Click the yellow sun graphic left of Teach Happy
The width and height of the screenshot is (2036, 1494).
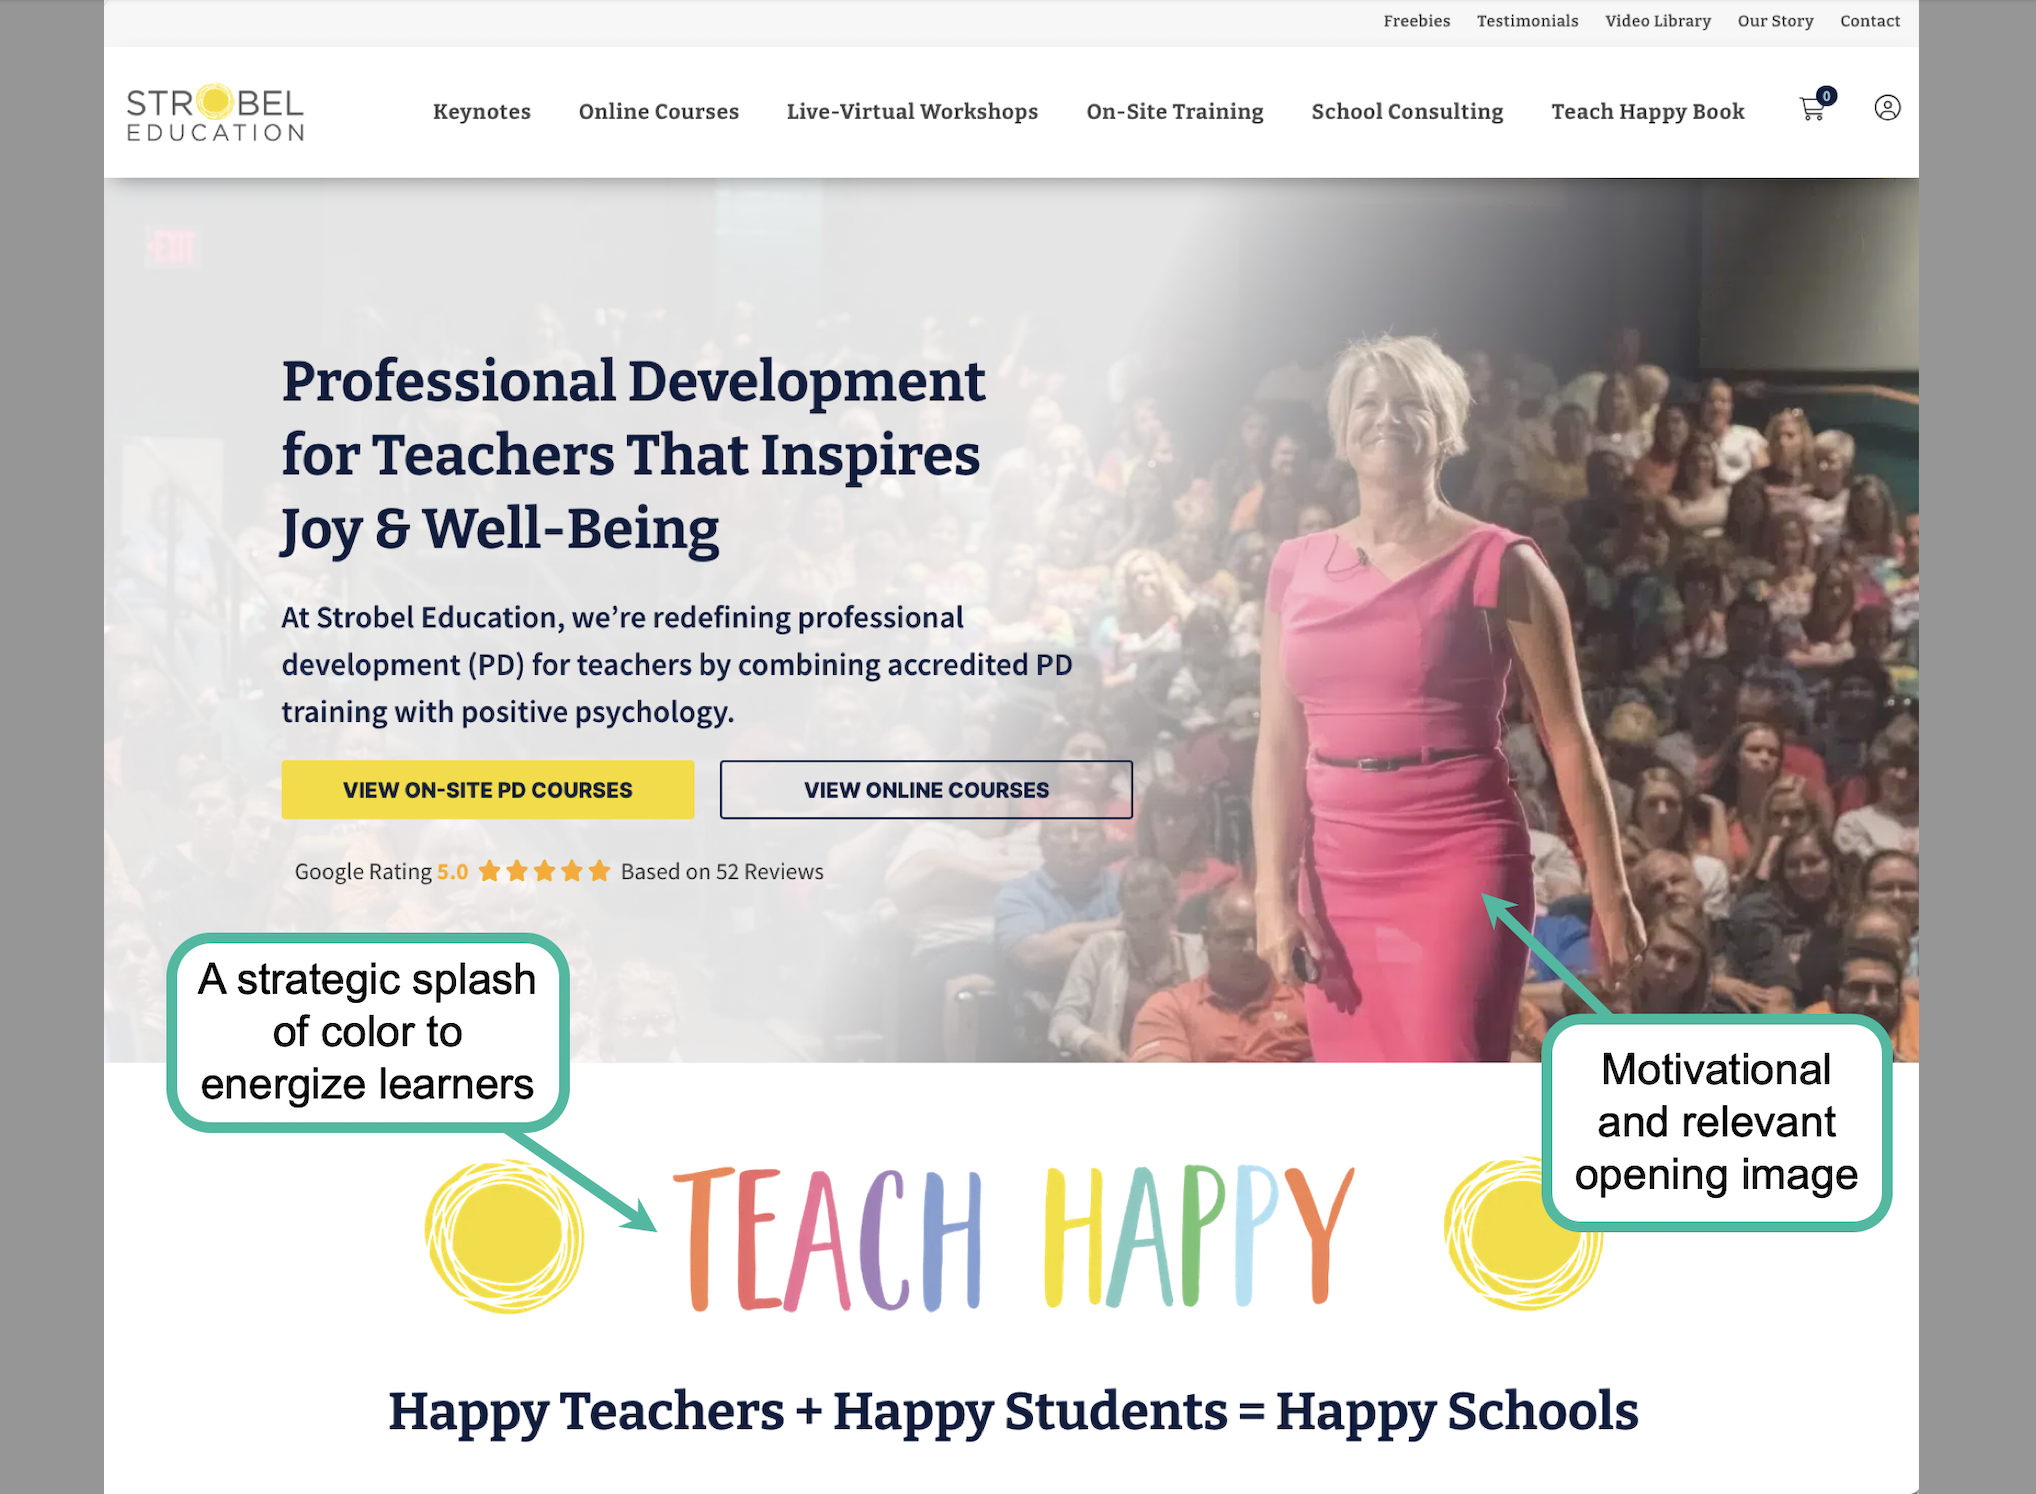point(504,1237)
